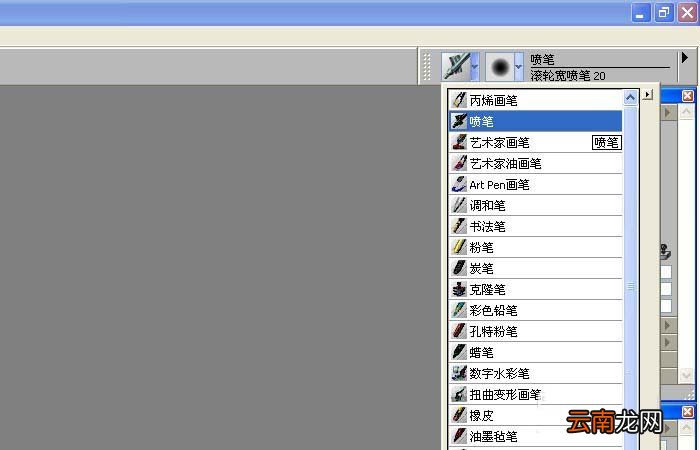
Task: Pick the 孔特粉笔 conte category
Action: pyautogui.click(x=535, y=331)
